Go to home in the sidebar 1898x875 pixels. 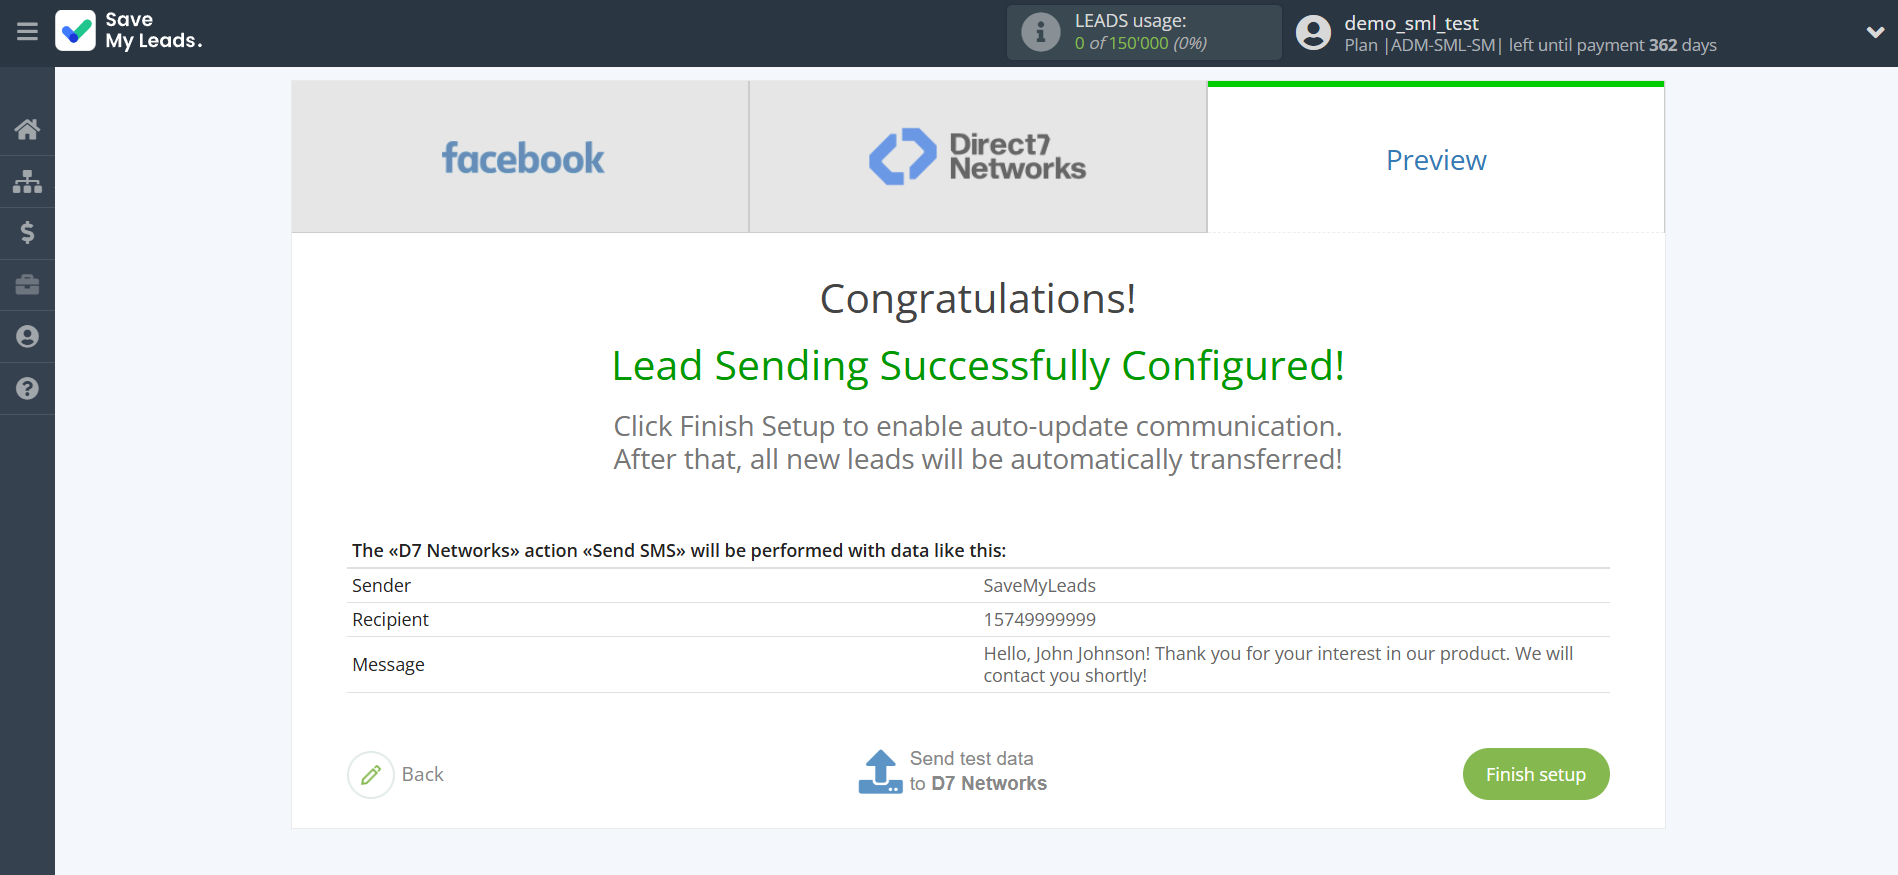point(27,129)
